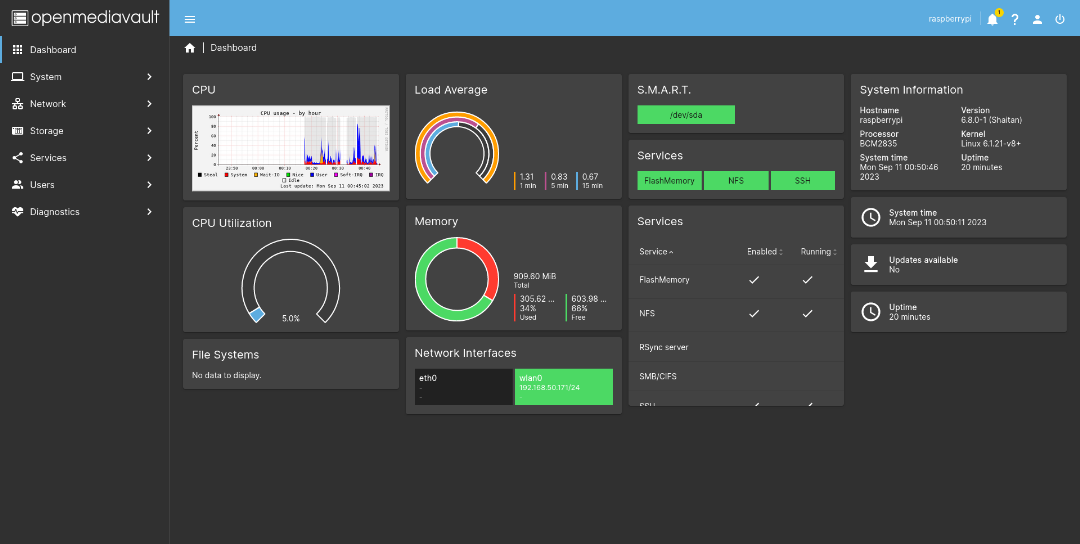Click the NFS running checkmark
Image resolution: width=1080 pixels, height=544 pixels.
808,313
